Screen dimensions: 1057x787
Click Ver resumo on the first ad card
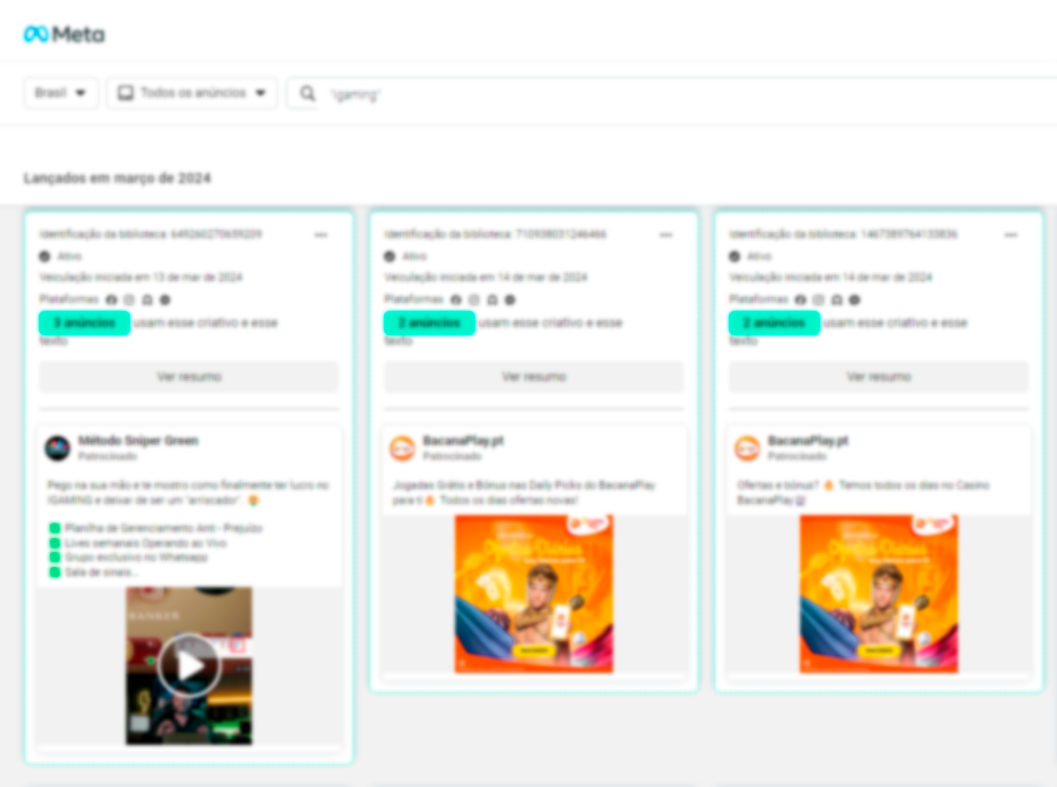click(x=189, y=377)
